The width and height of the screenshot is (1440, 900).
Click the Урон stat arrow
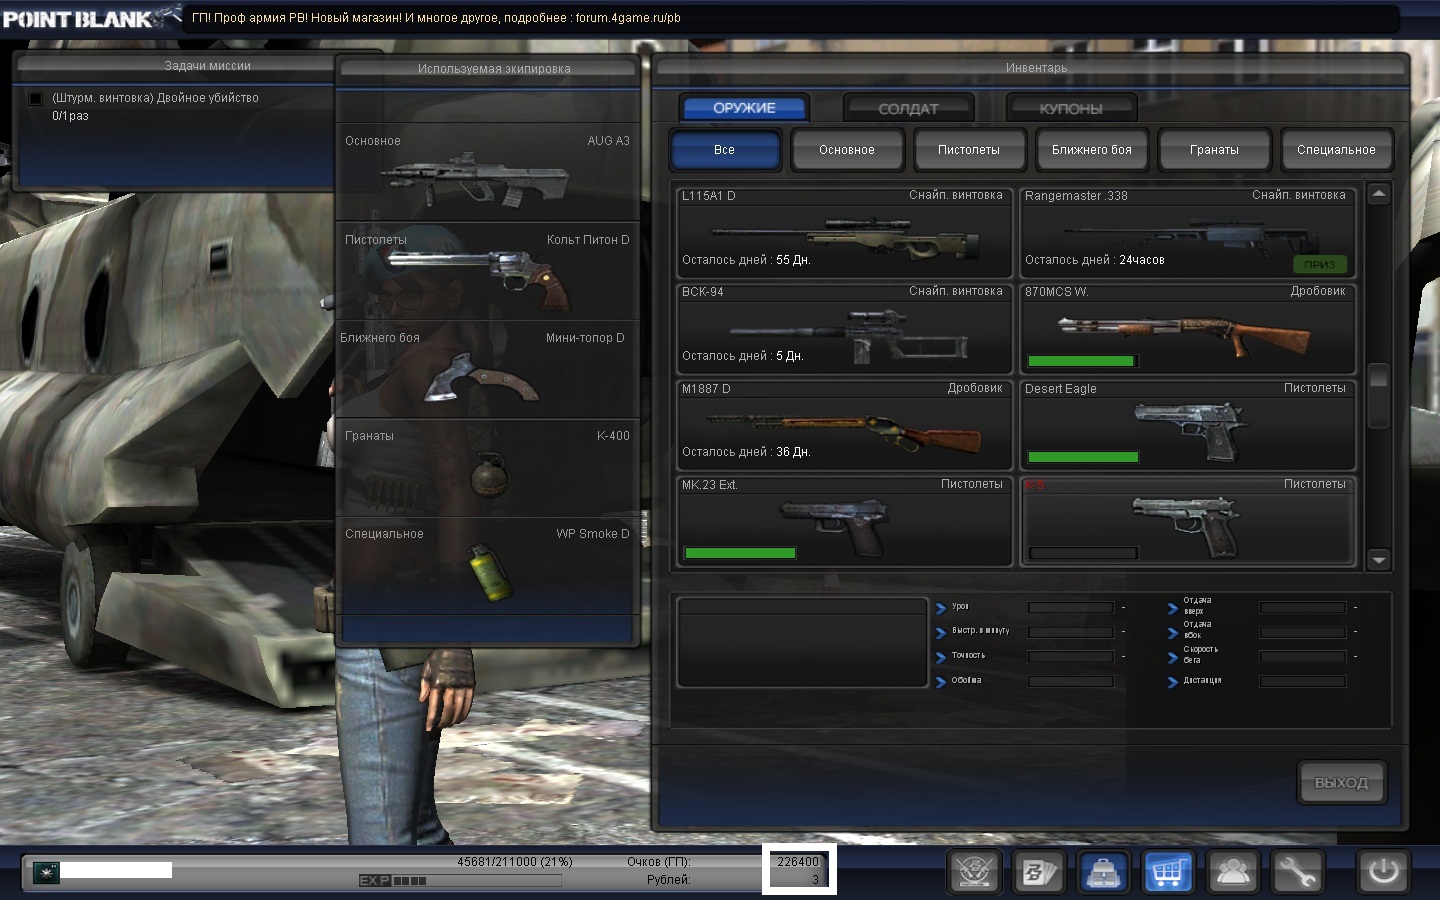(941, 607)
